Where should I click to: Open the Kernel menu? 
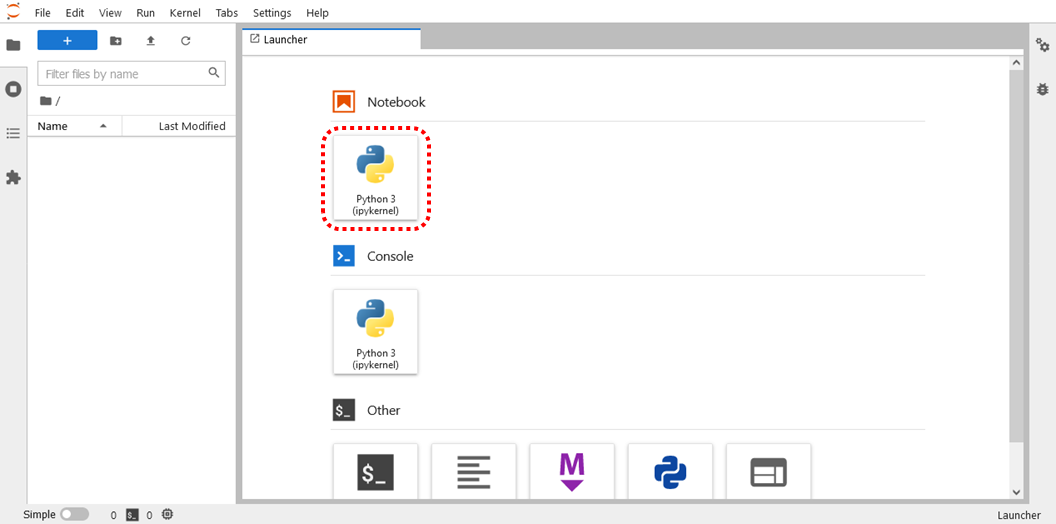coord(185,13)
